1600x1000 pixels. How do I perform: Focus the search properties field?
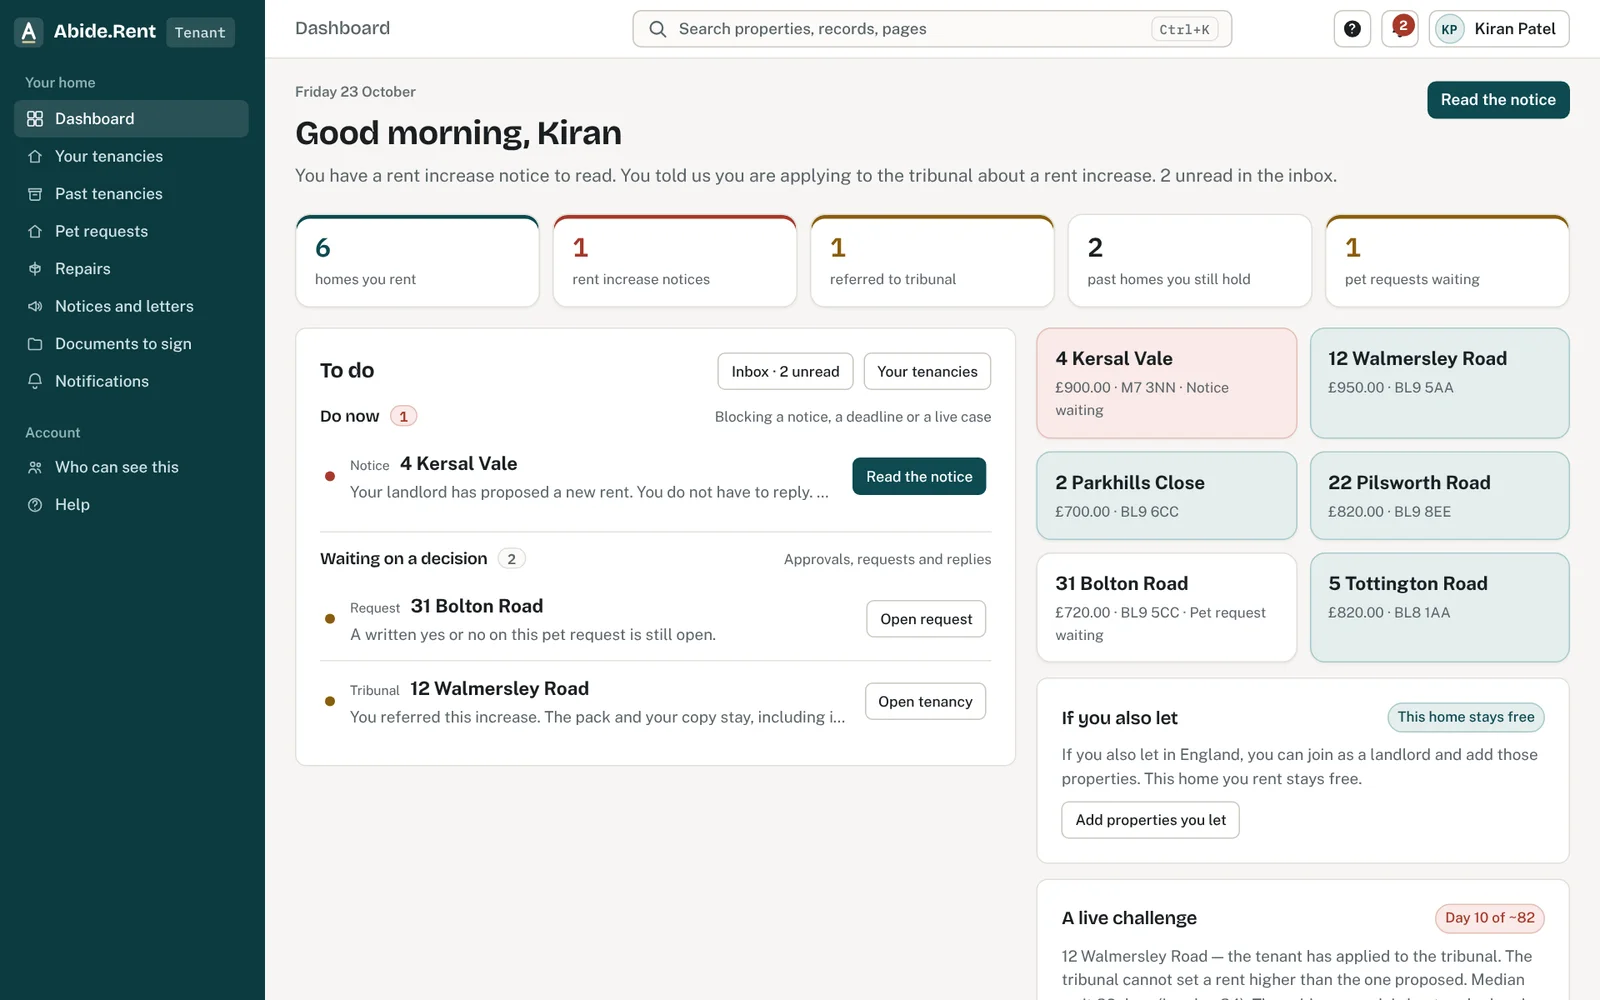point(932,29)
